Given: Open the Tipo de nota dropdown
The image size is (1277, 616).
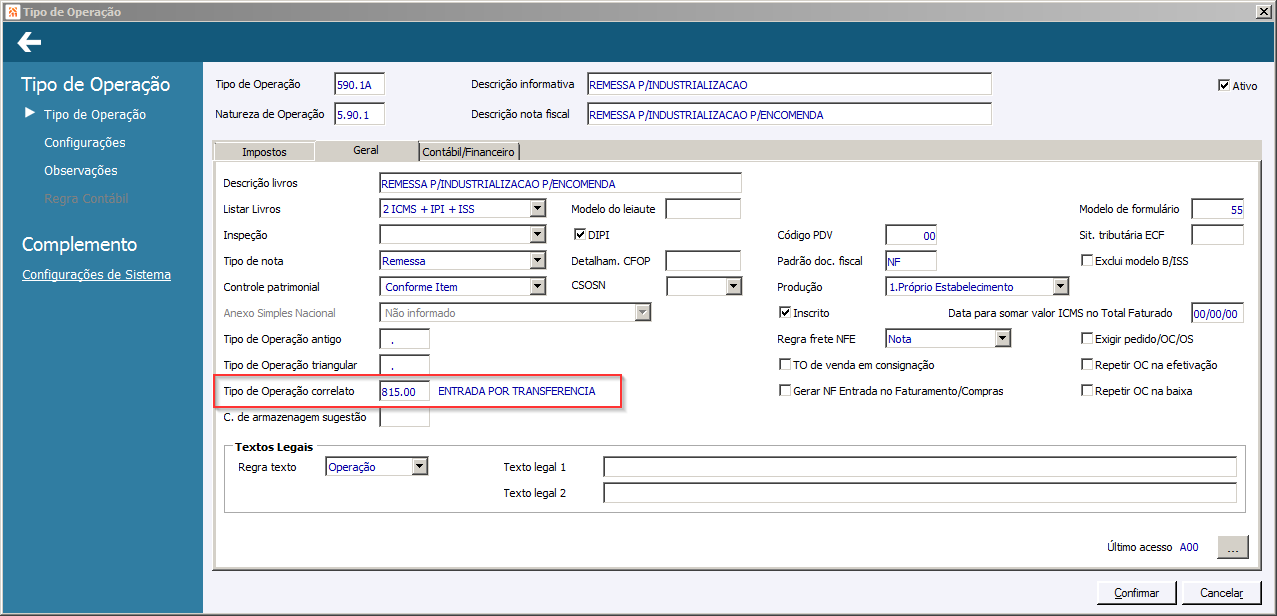Looking at the screenshot, I should coord(538,261).
